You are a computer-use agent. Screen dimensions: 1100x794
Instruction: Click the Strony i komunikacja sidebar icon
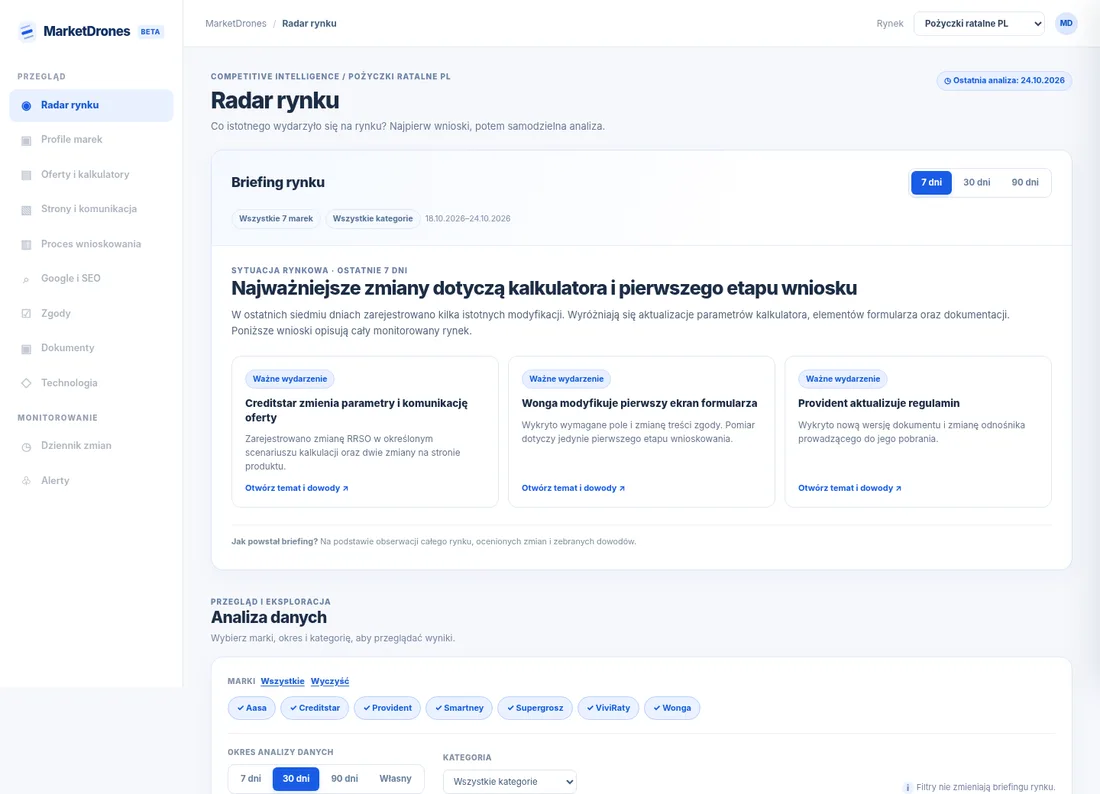tap(26, 210)
